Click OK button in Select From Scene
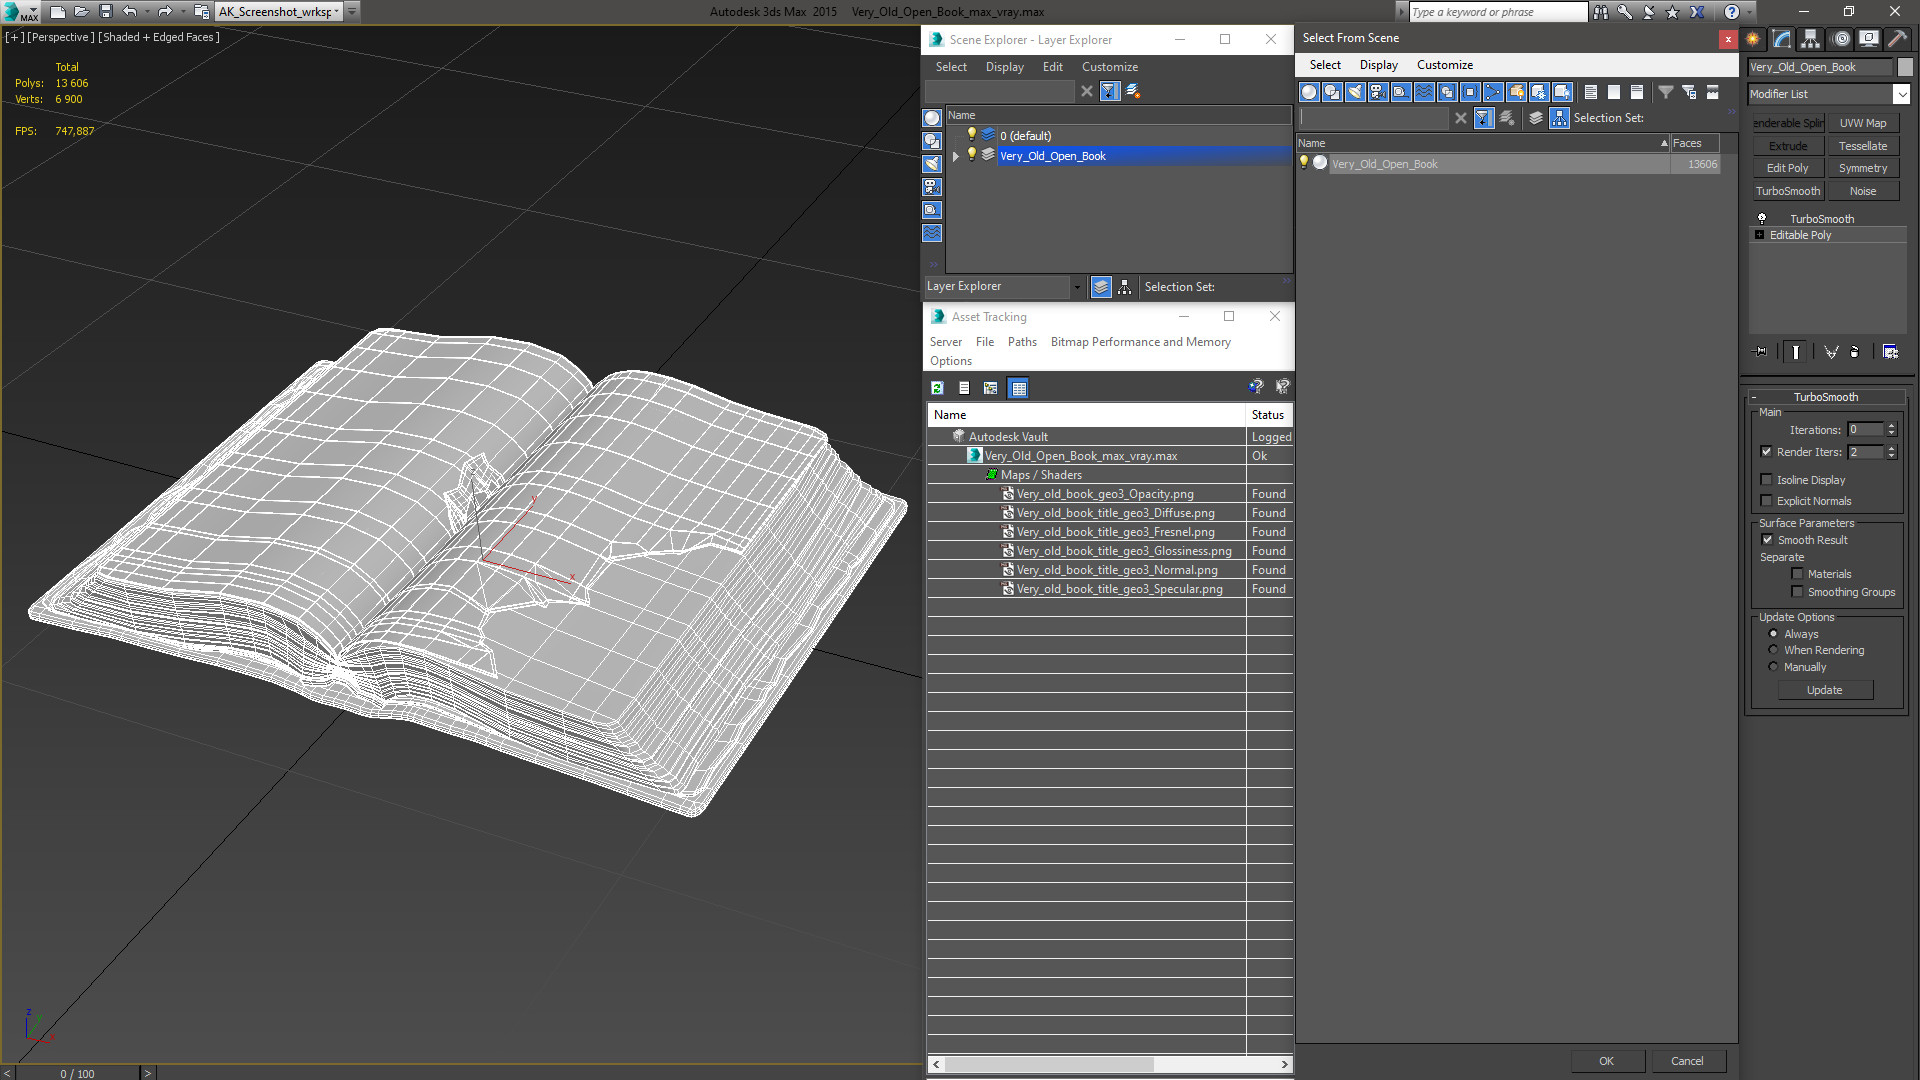 click(1605, 1060)
